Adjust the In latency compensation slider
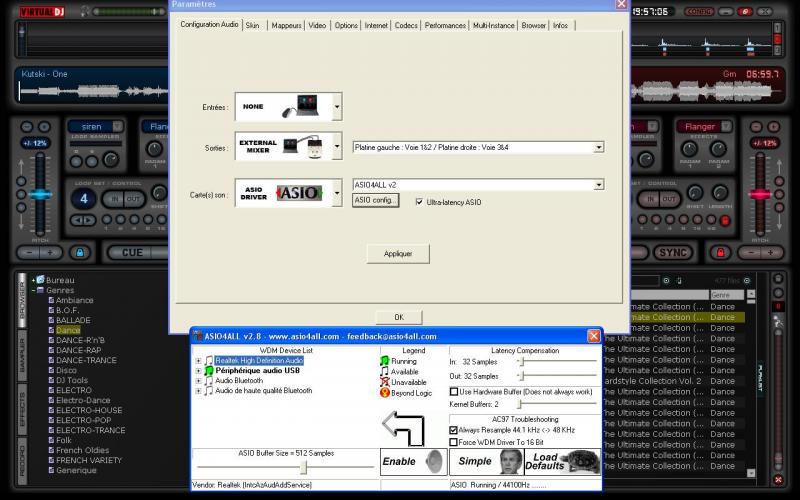This screenshot has width=800, height=500. 521,361
